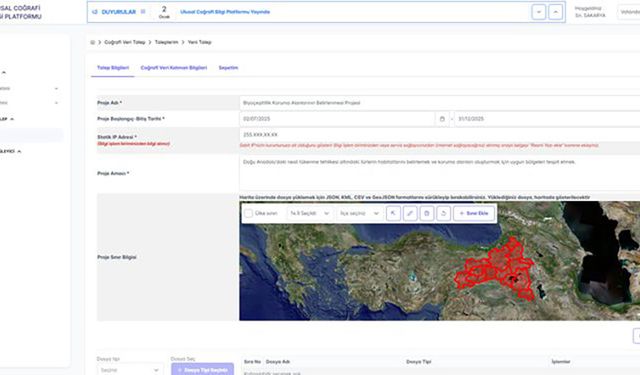Open the province selection dropdown on map
The width and height of the screenshot is (640, 375).
click(309, 213)
